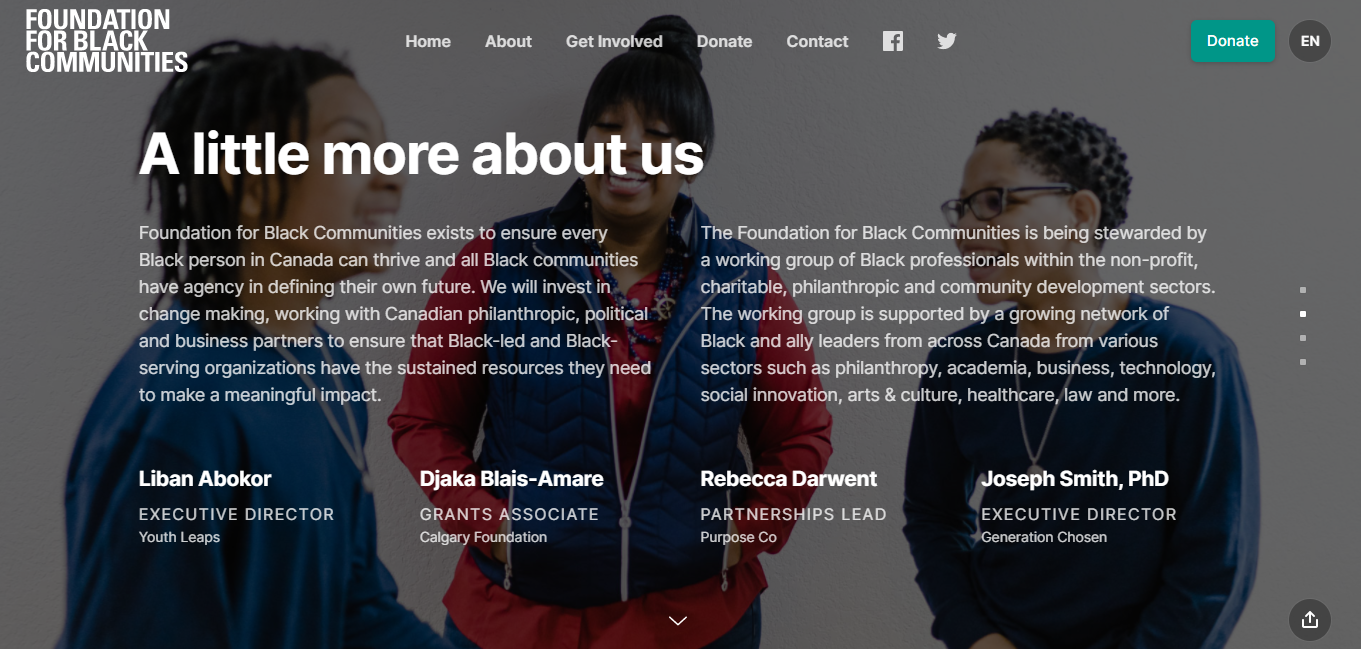Viewport: 1361px width, 649px height.
Task: Open the Contact page link
Action: (x=817, y=41)
